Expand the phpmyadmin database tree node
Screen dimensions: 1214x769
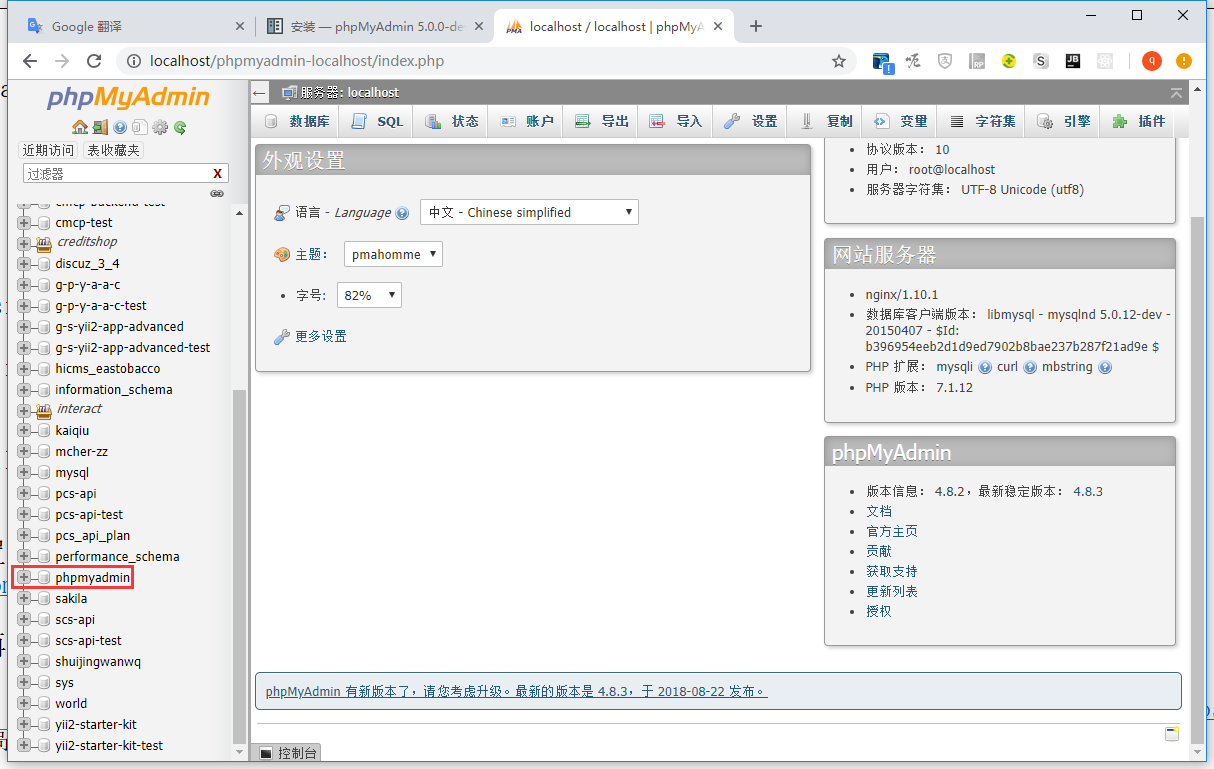coord(24,578)
